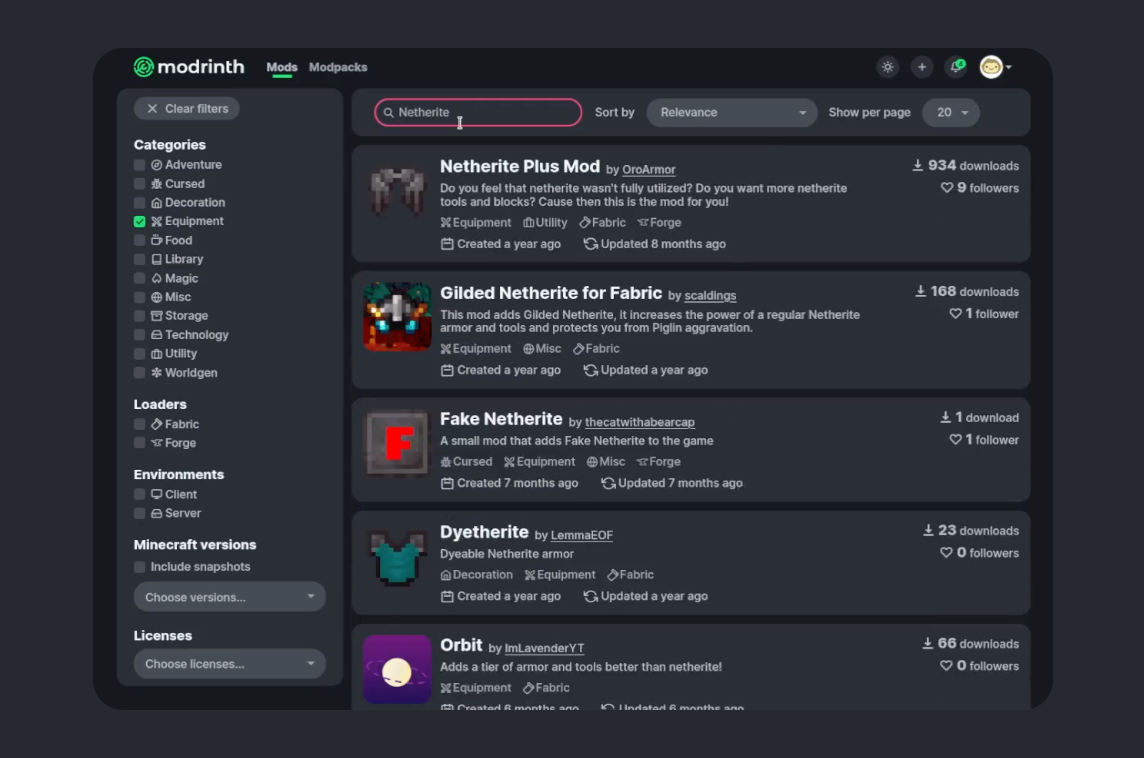Check the Food category filter

click(x=139, y=240)
